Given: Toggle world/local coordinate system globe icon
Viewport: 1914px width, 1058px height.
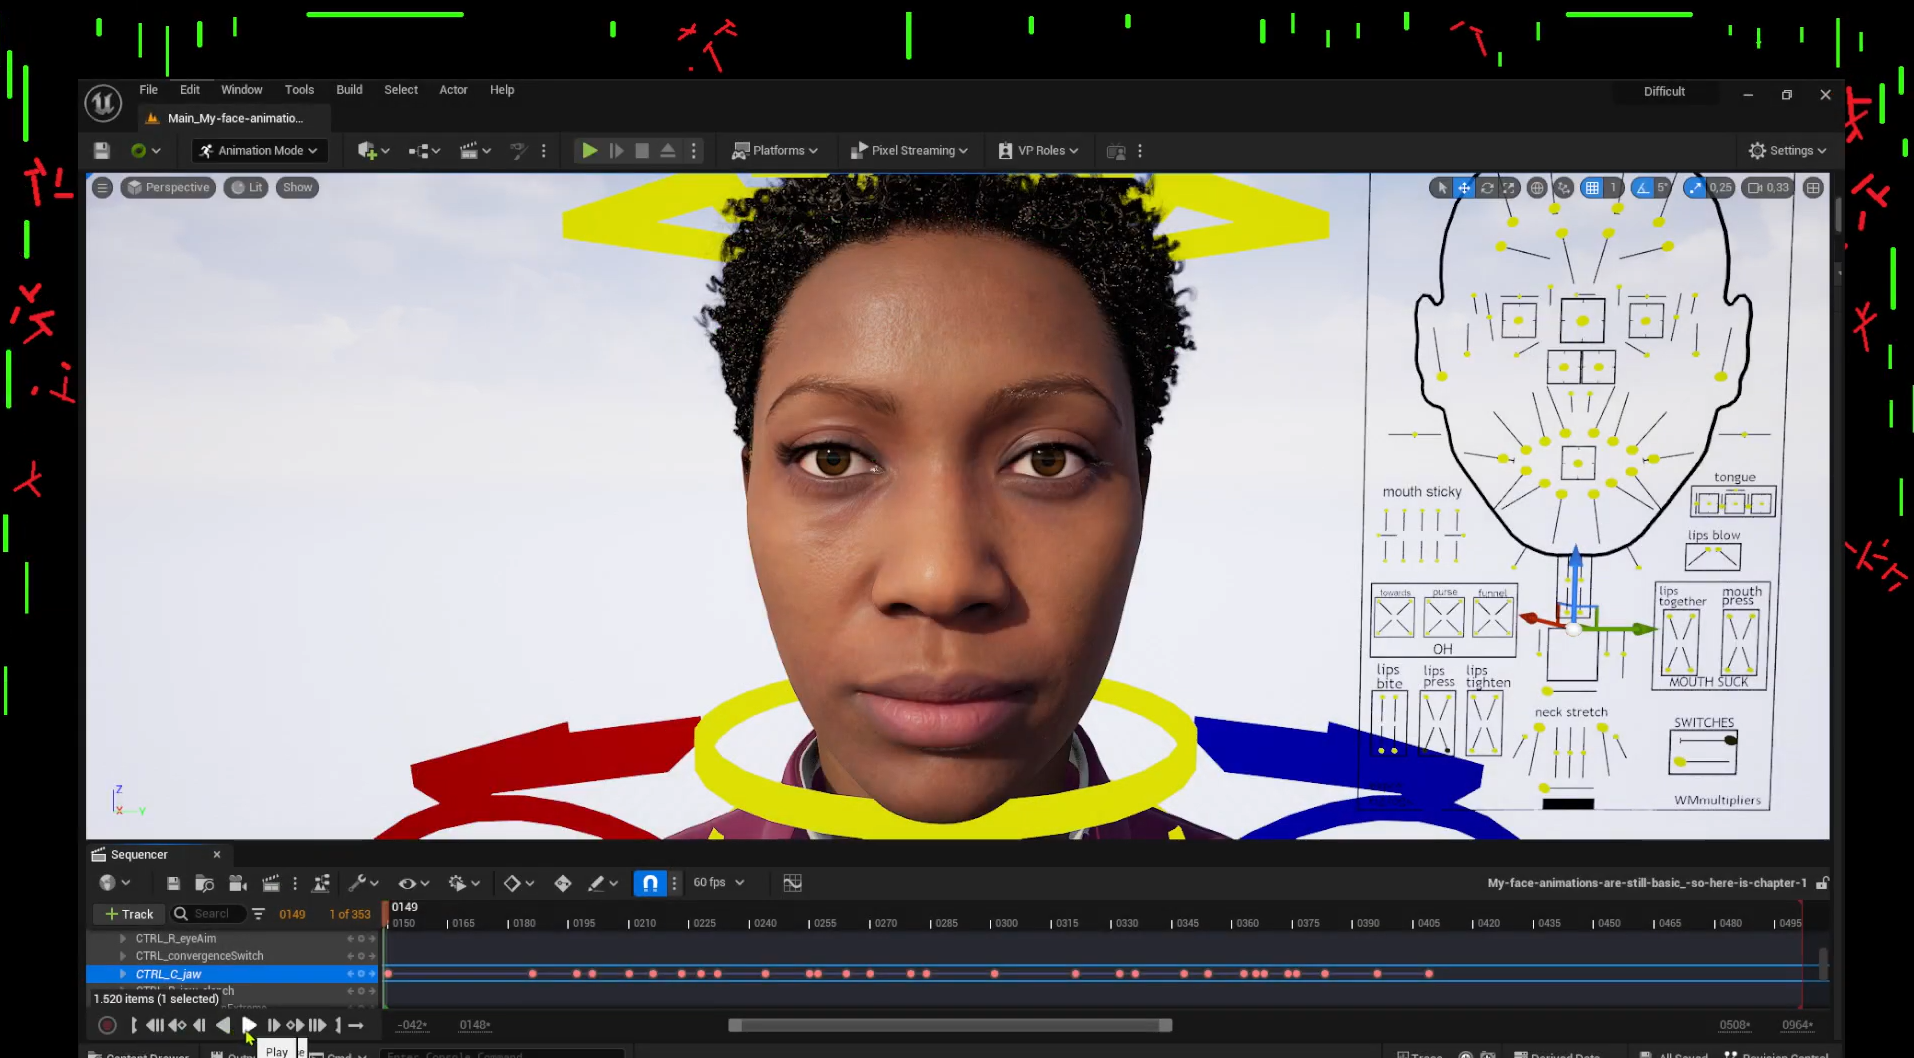Looking at the screenshot, I should [1537, 188].
